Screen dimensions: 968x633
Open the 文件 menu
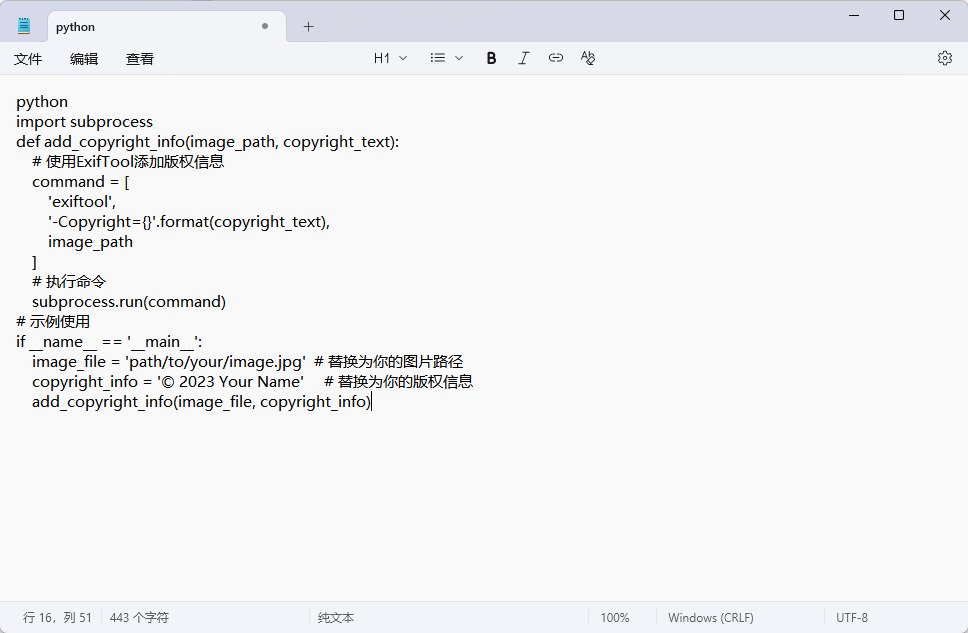pos(28,59)
